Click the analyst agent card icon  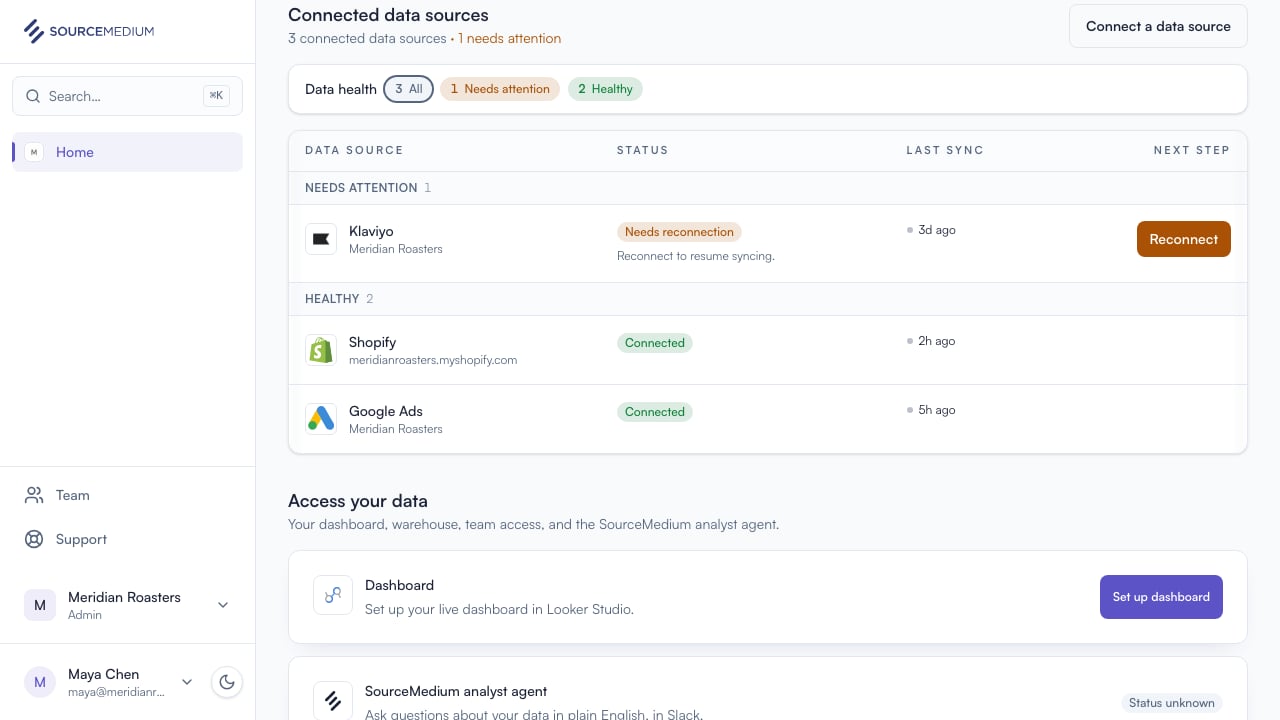(x=333, y=701)
